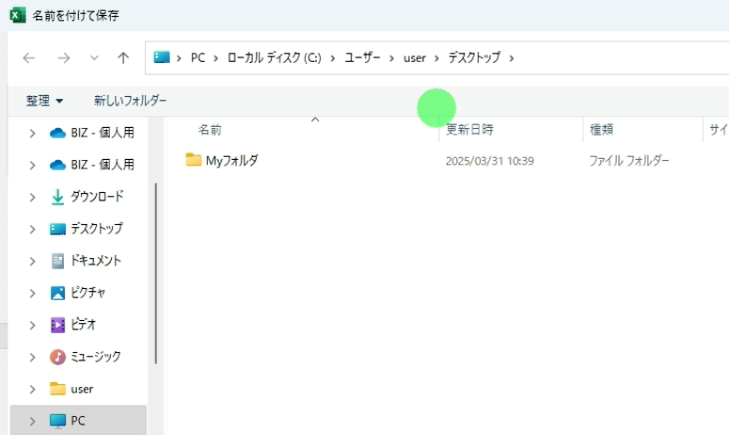Expand ダウンロード tree node
729x435 pixels.
click(32, 198)
